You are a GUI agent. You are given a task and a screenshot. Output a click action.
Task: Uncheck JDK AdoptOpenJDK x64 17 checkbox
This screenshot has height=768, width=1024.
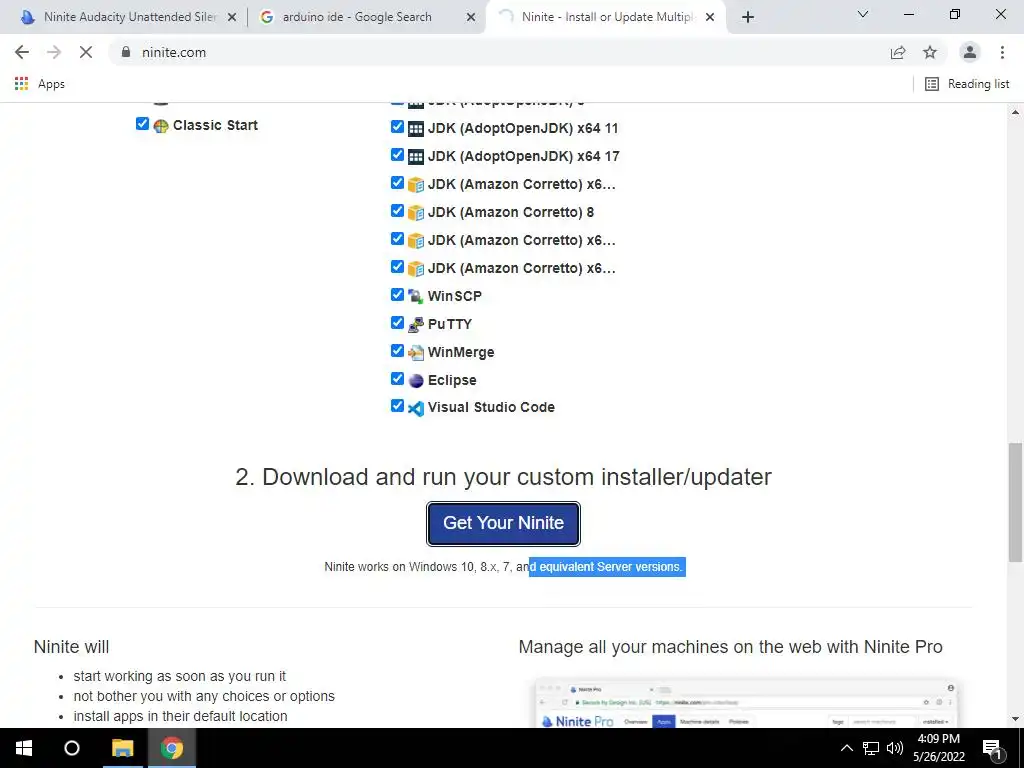(x=397, y=154)
